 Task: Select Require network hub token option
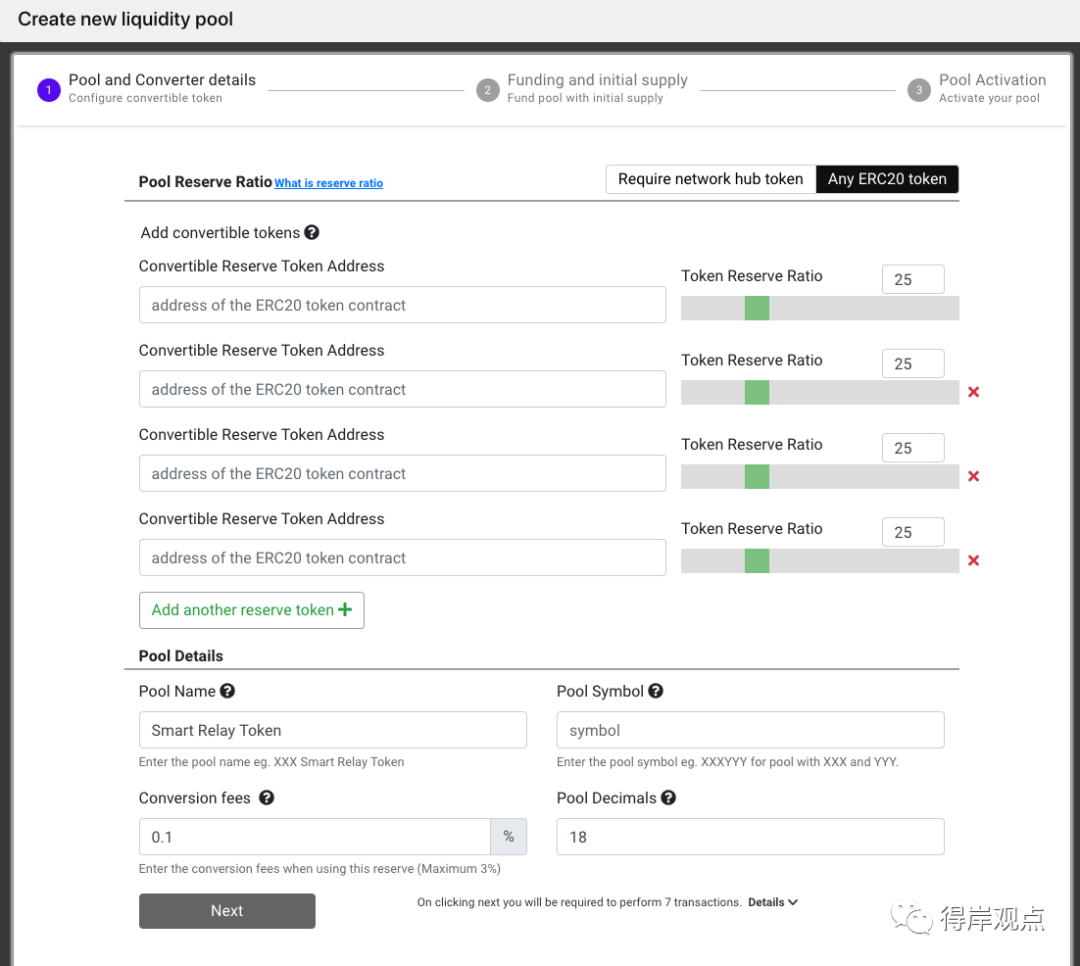point(711,179)
